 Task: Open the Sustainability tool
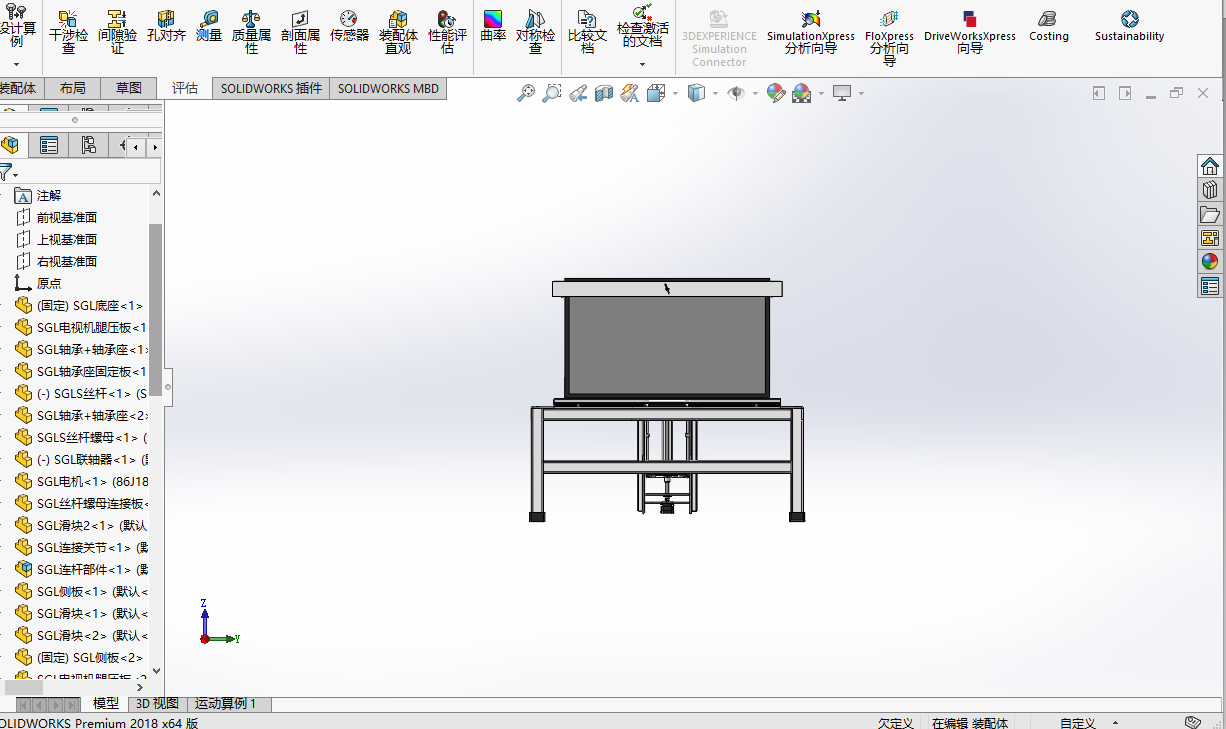[x=1129, y=27]
